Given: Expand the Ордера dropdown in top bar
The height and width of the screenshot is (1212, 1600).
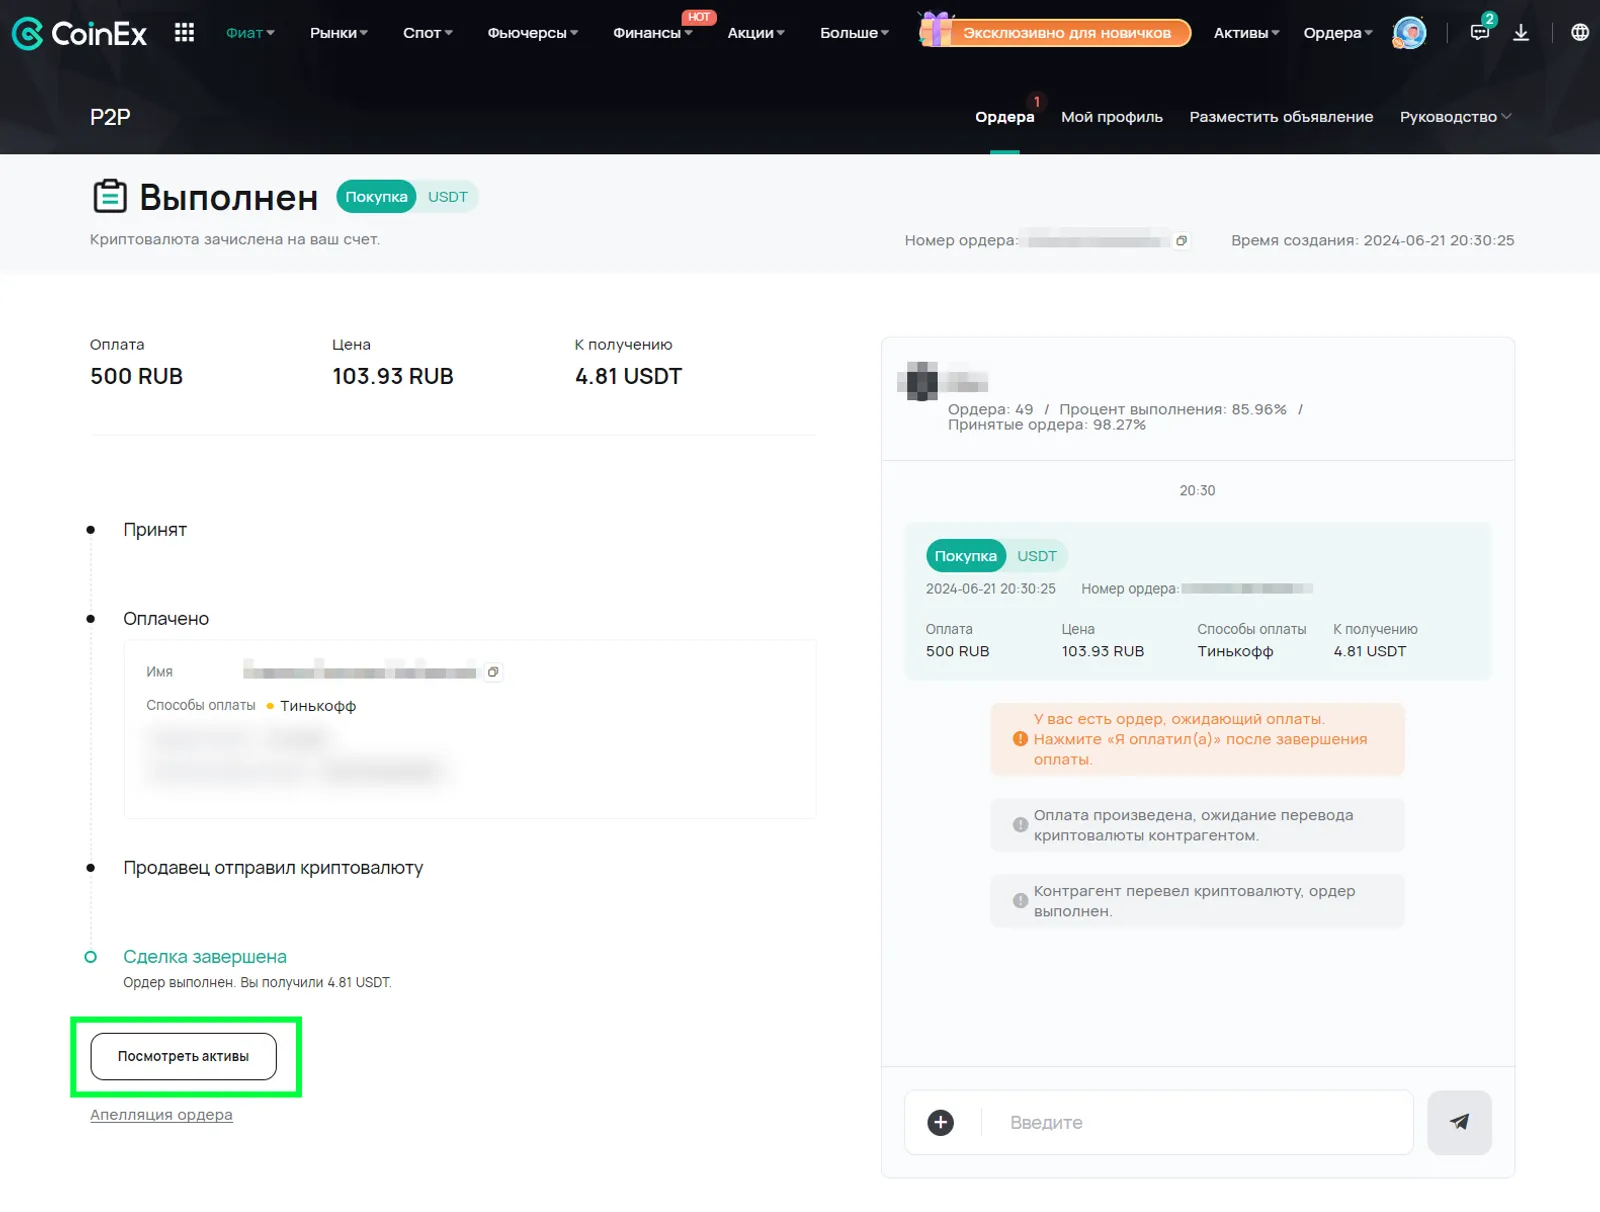Looking at the screenshot, I should 1338,33.
